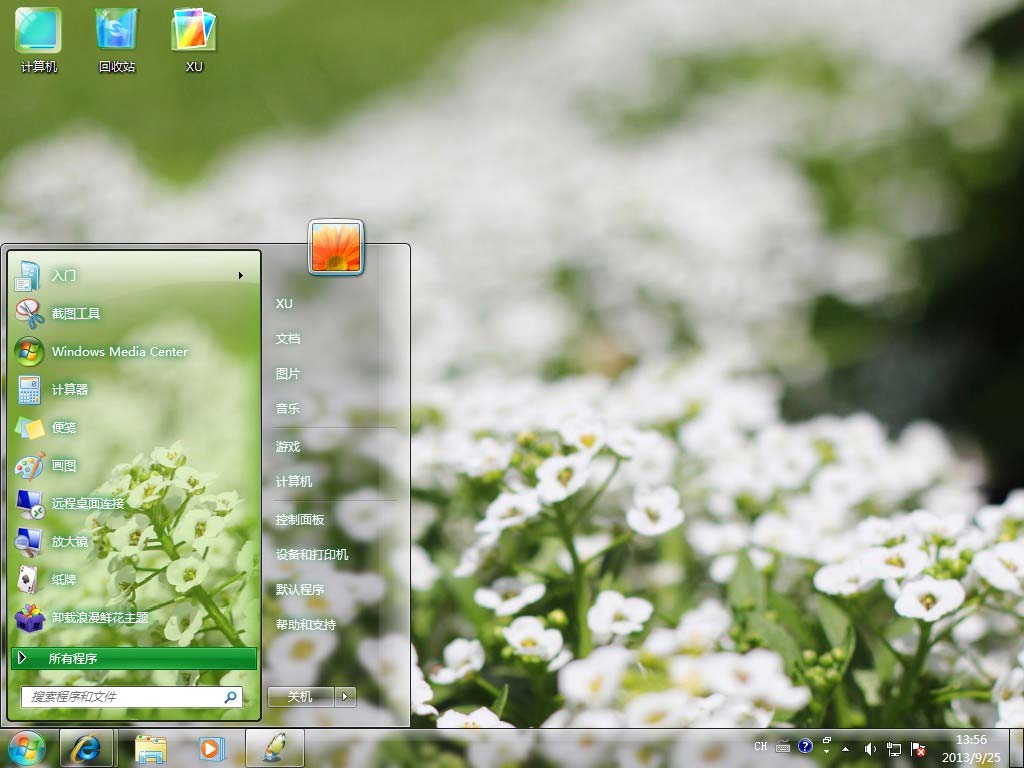Expand 所有程序 all programs list
1024x768 pixels.
pos(134,658)
